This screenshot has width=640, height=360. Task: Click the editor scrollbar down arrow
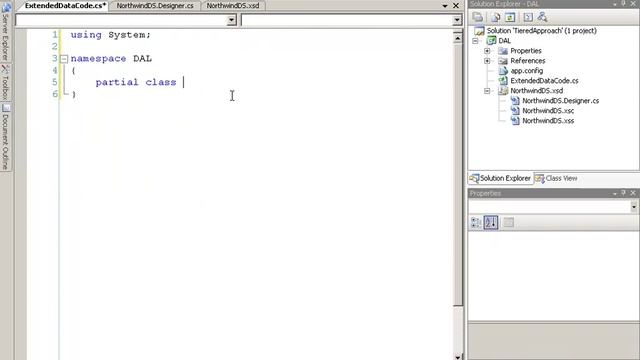click(x=458, y=356)
